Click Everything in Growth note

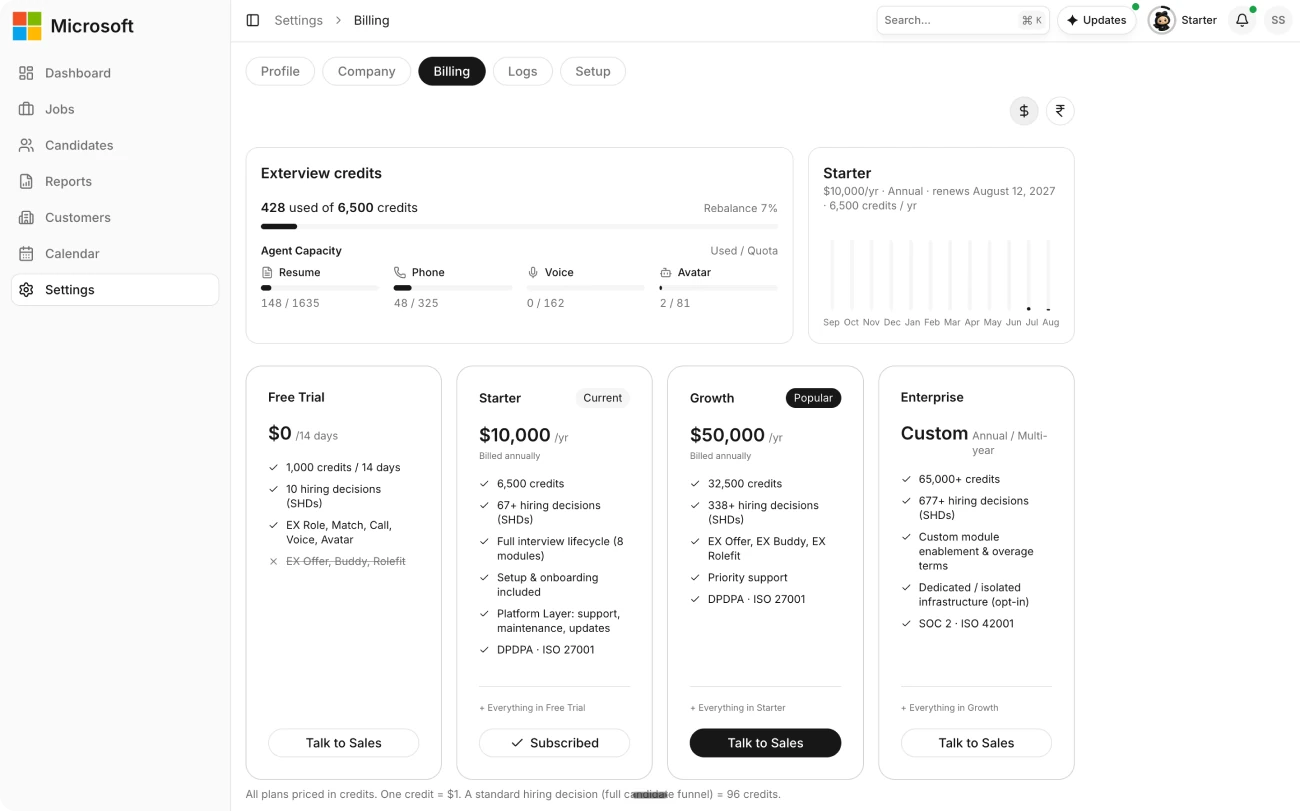tap(950, 708)
